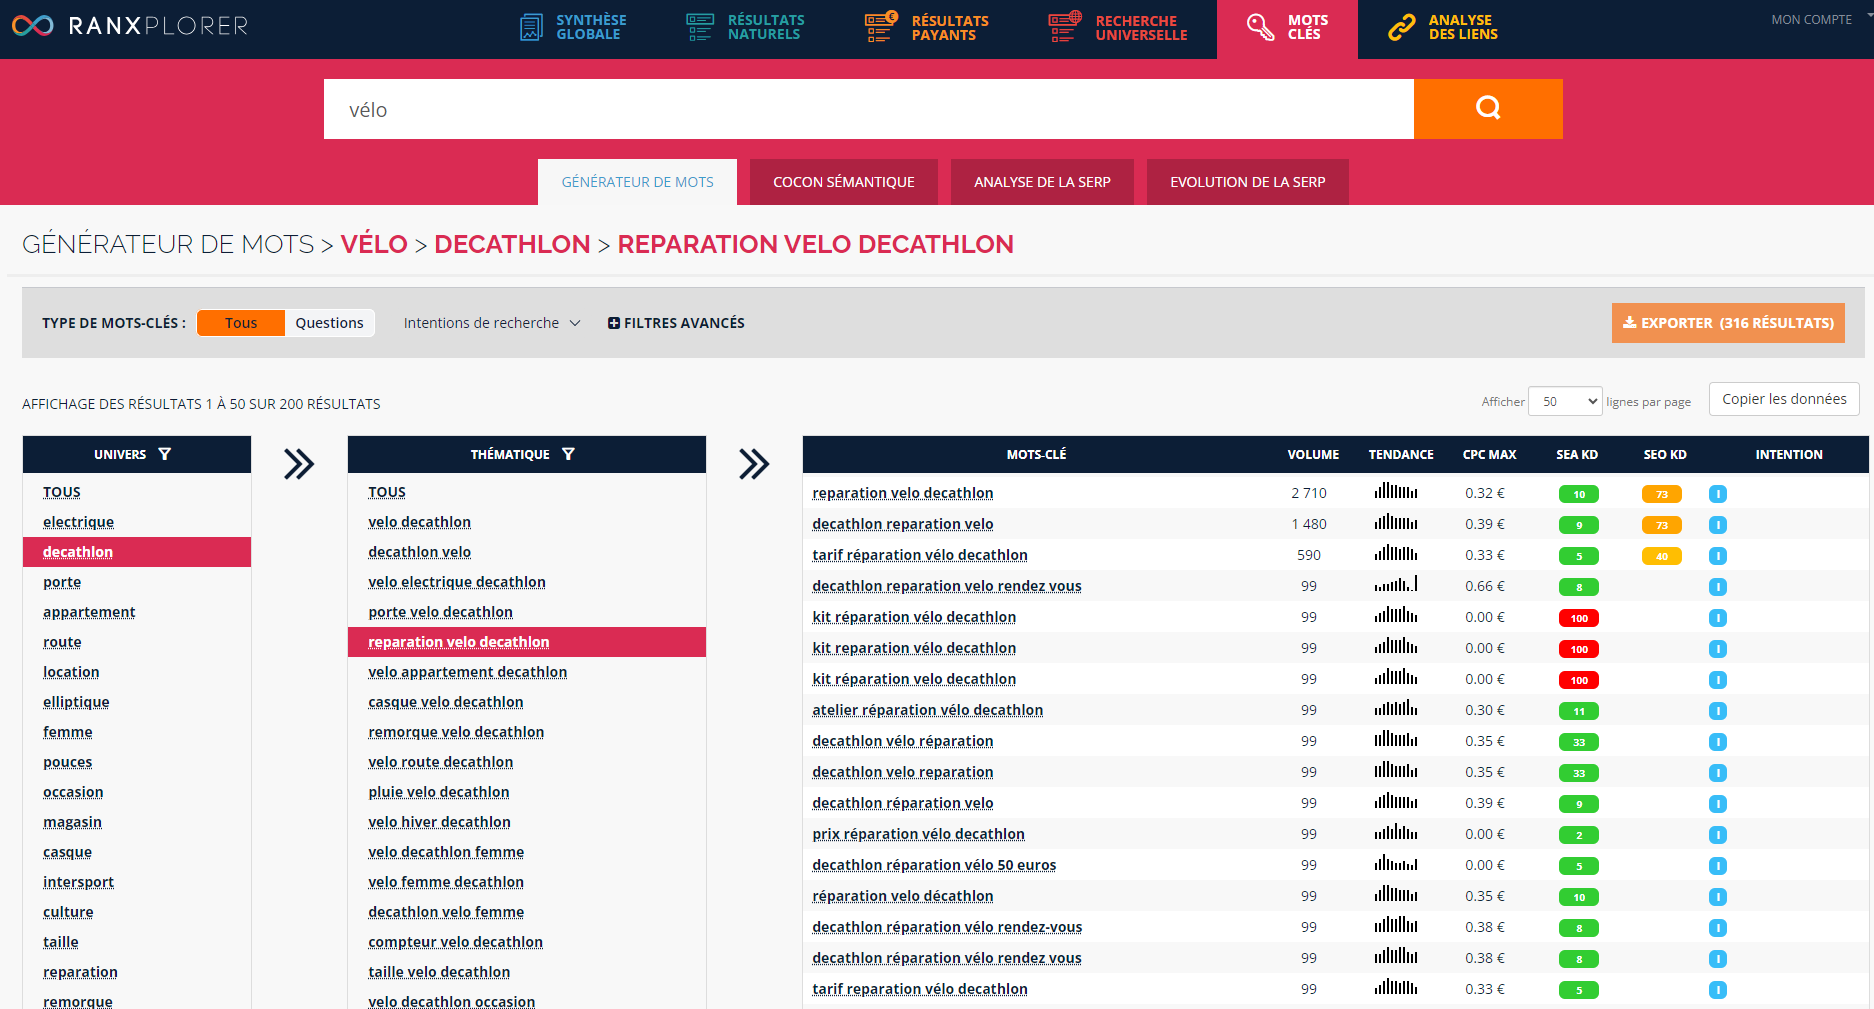Click Copier les données button
Viewport: 1874px width, 1009px height.
(1784, 399)
